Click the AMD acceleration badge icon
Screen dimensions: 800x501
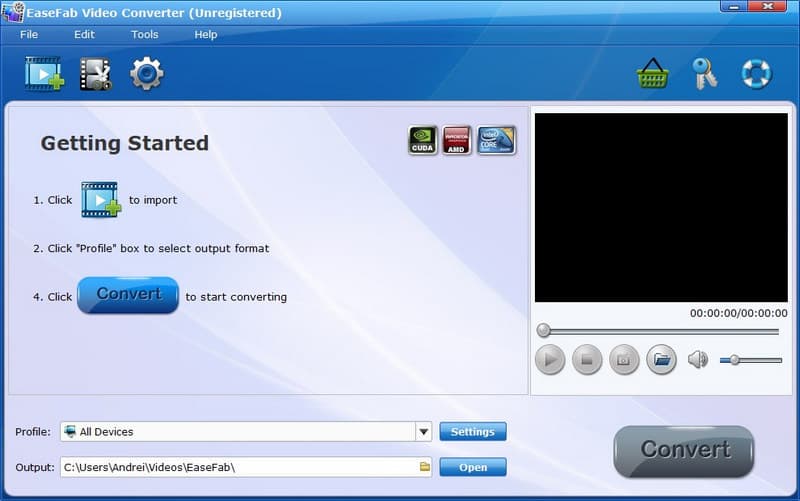457,140
